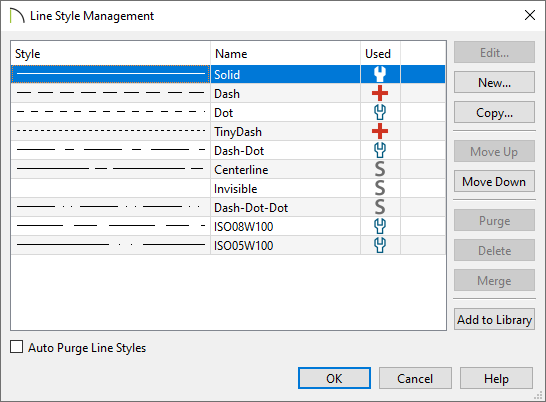Click the wrench icon in the Dot row

pos(380,112)
